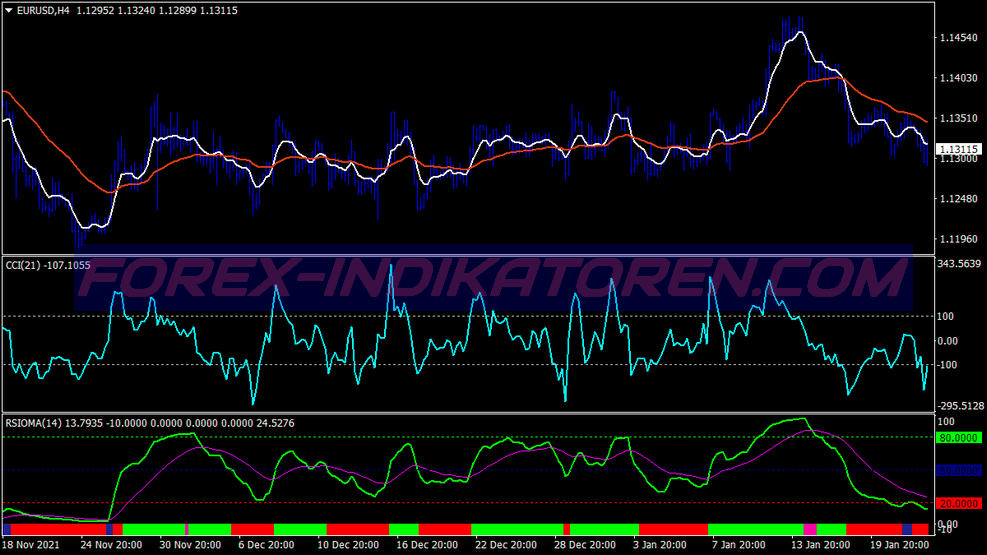Viewport: 987px width, 555px height.
Task: Click the CCI maximum value 343.5639
Action: point(959,264)
